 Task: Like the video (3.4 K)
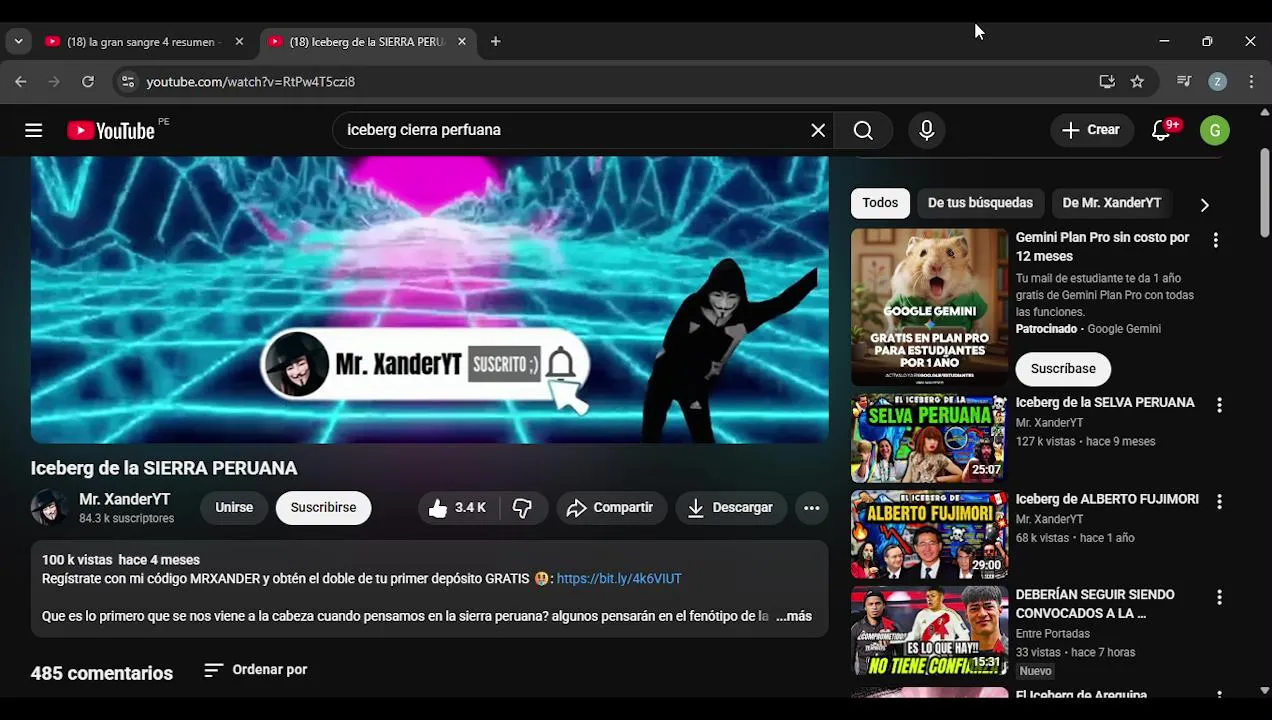458,508
